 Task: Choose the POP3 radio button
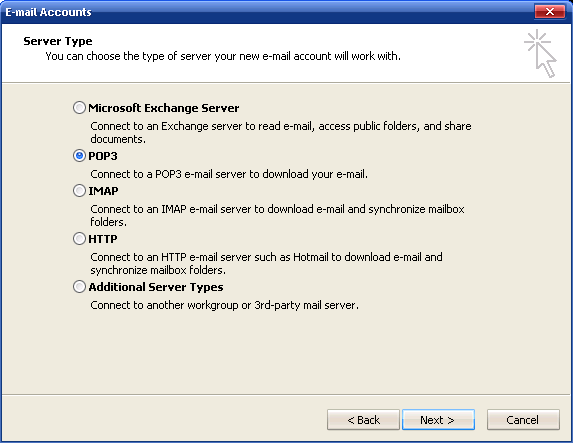79,156
